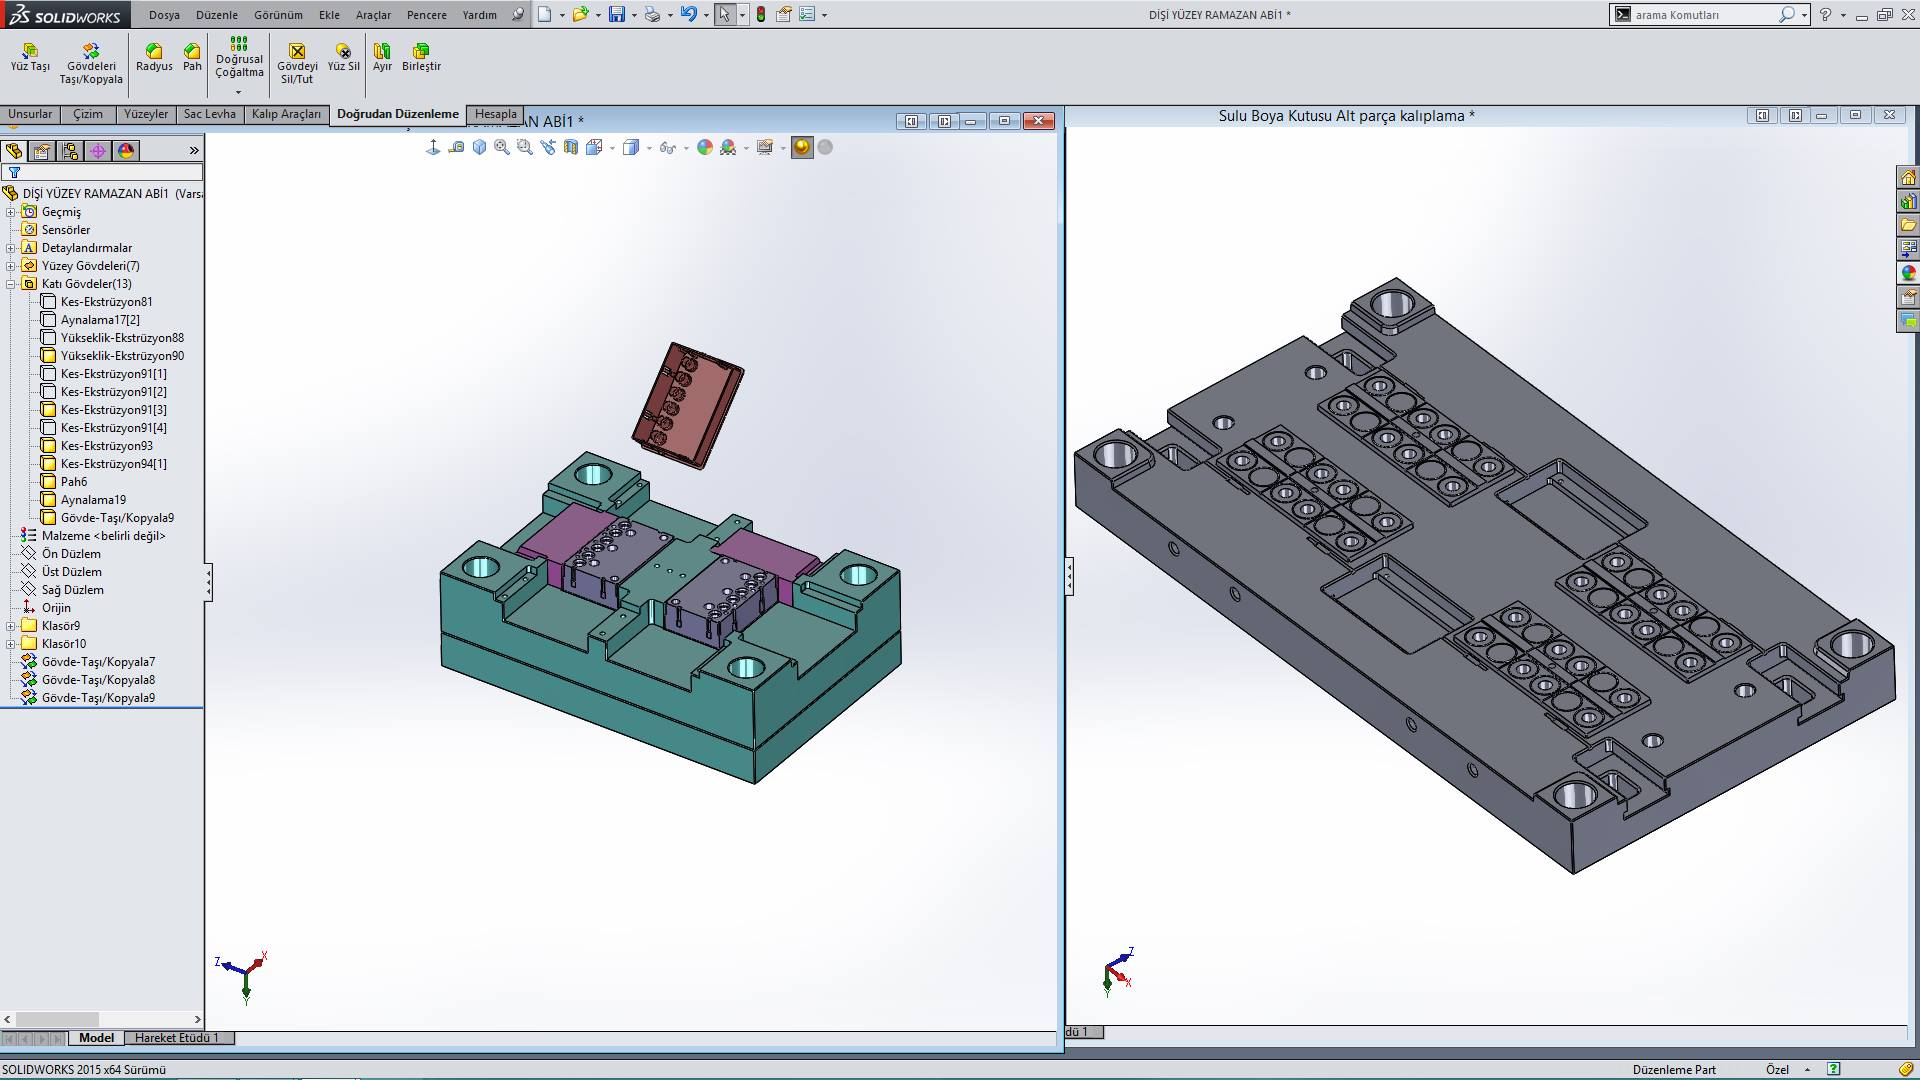Screen dimensions: 1920x1080
Task: Toggle the Select cursor tool button
Action: click(724, 14)
